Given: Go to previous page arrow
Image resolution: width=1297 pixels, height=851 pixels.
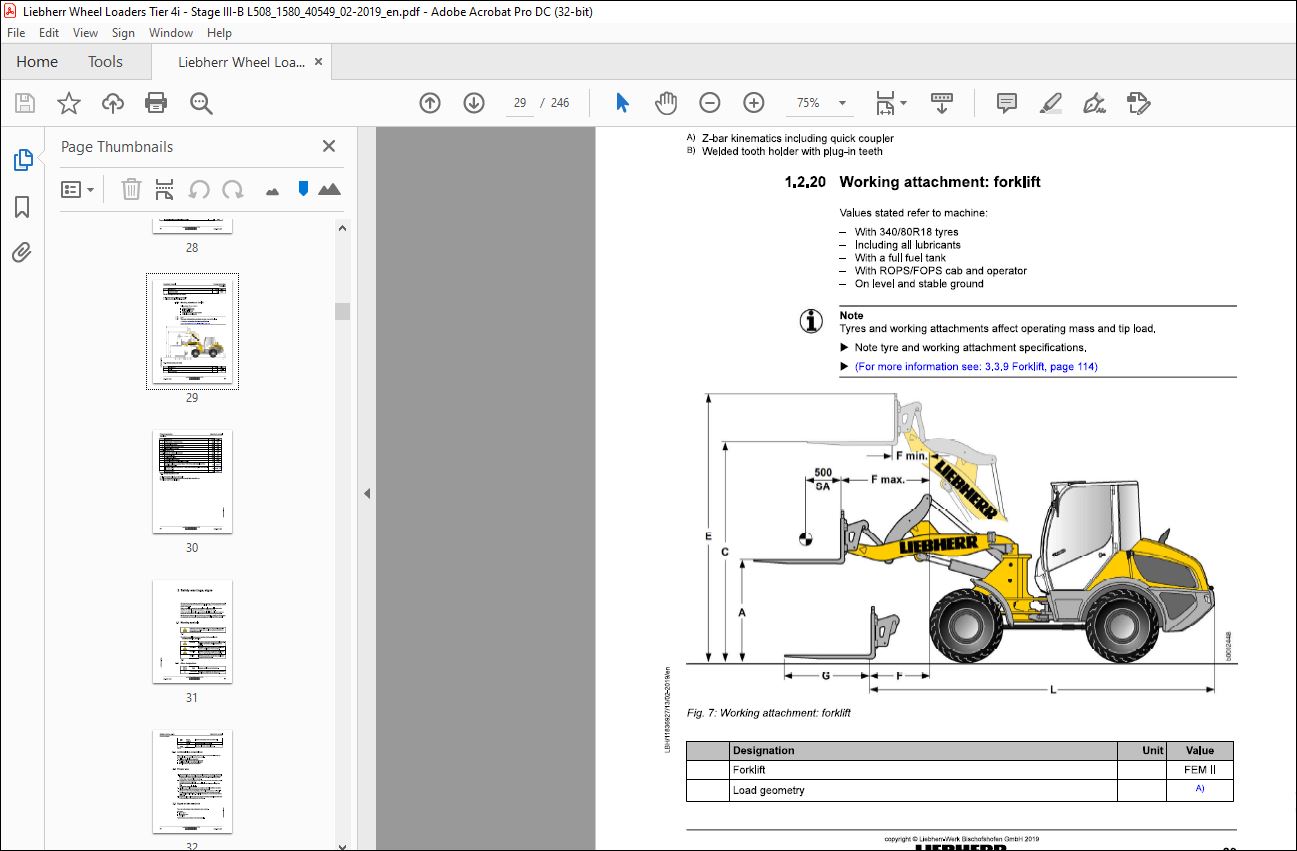Looking at the screenshot, I should click(x=430, y=103).
